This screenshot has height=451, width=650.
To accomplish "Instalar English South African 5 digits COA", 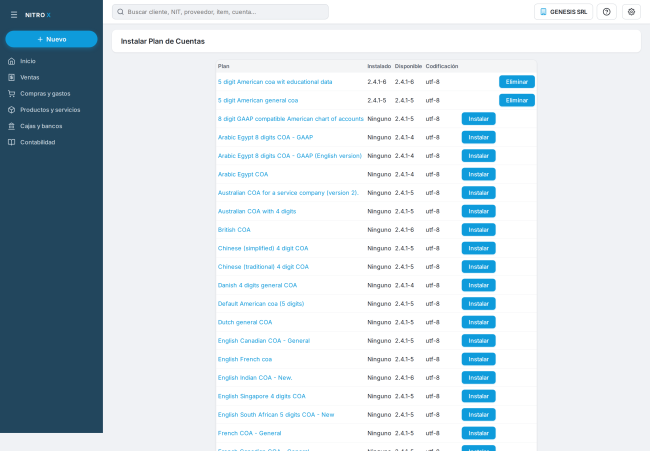I will (478, 415).
